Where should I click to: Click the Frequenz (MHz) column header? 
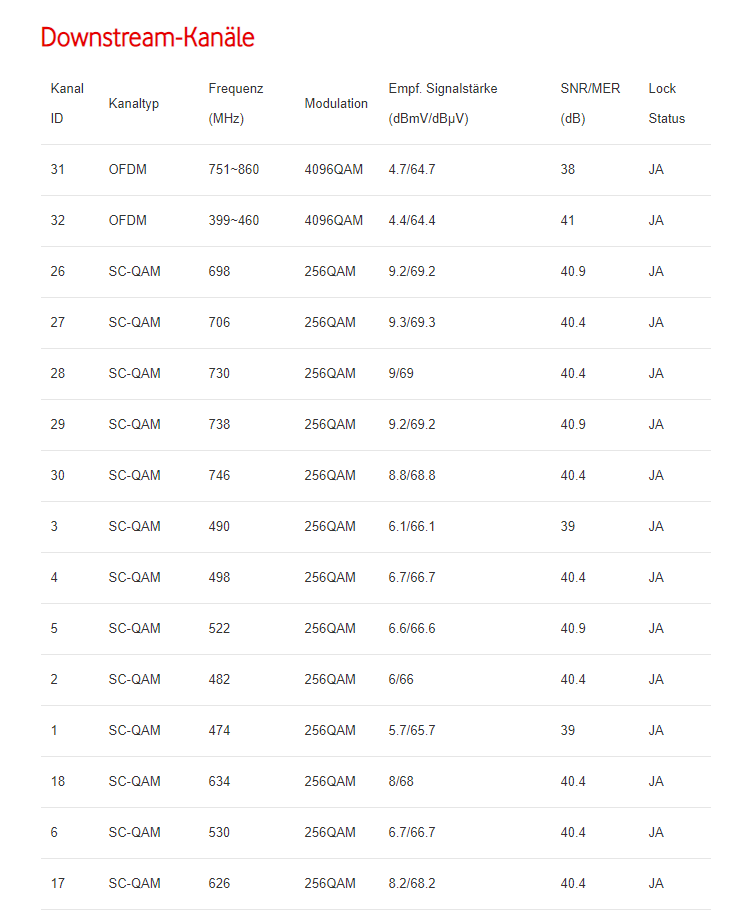pos(236,103)
